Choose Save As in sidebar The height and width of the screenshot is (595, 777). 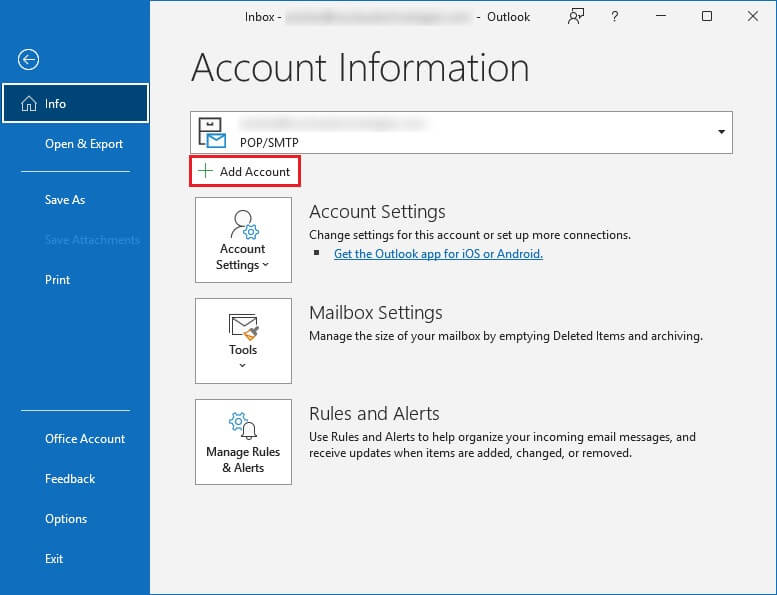[x=65, y=200]
